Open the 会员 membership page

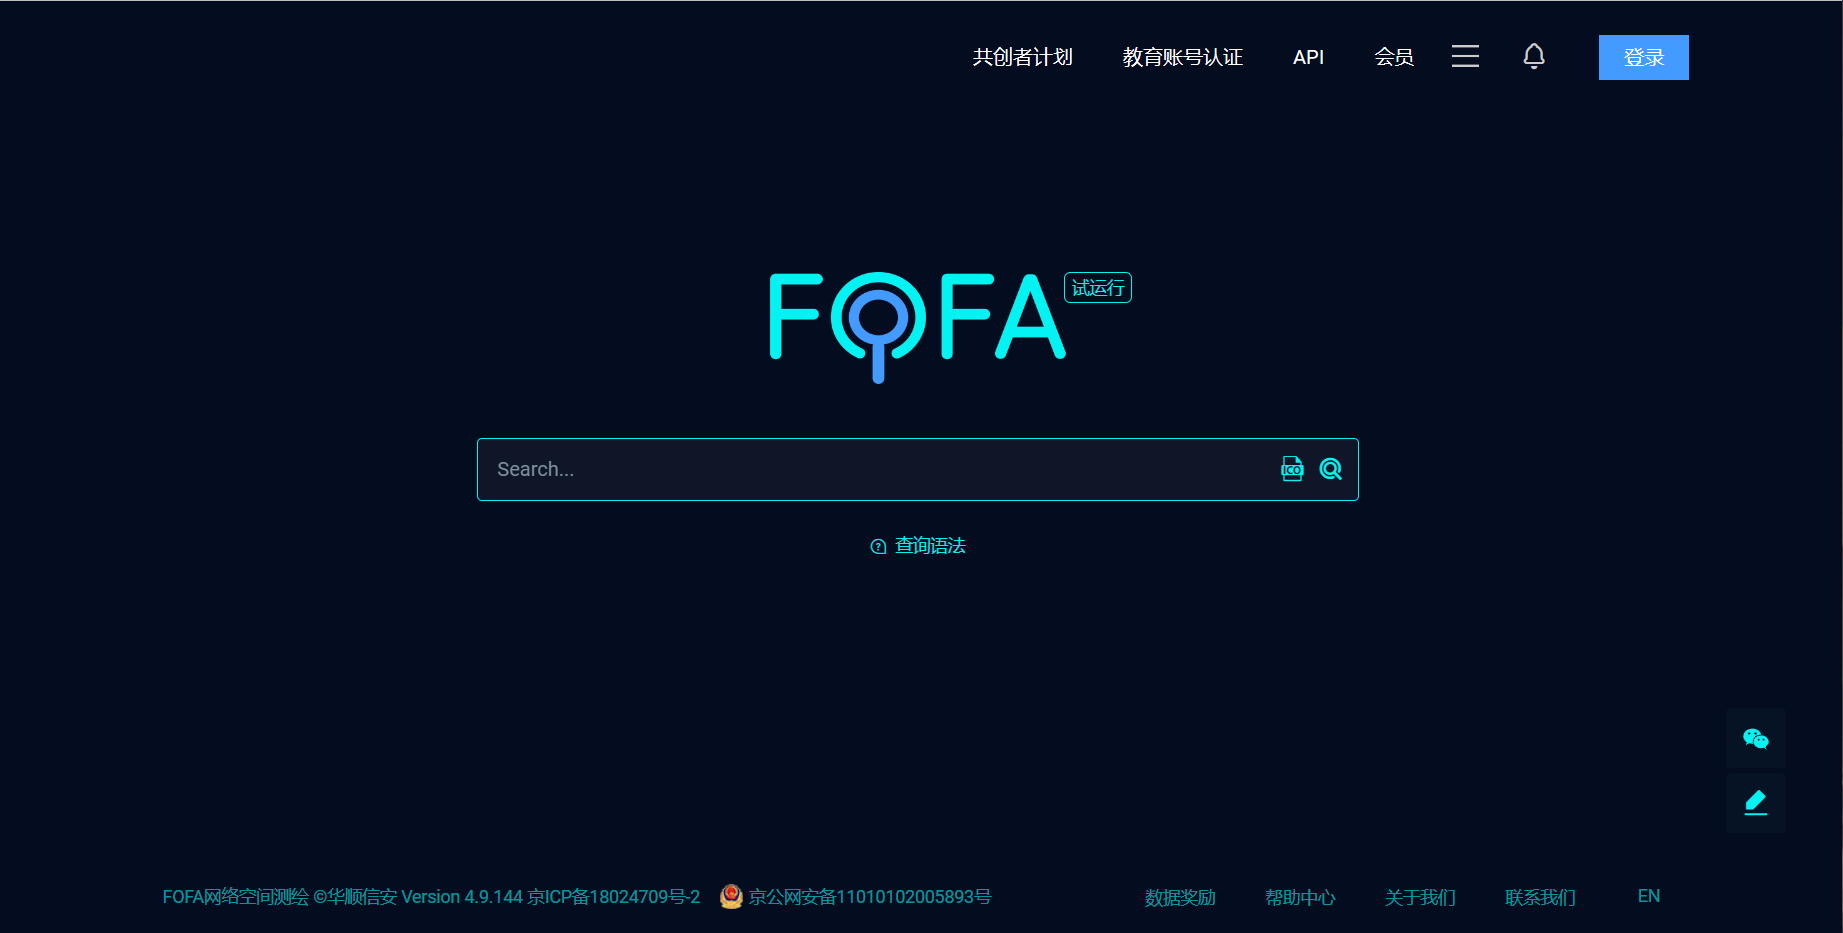click(1394, 57)
